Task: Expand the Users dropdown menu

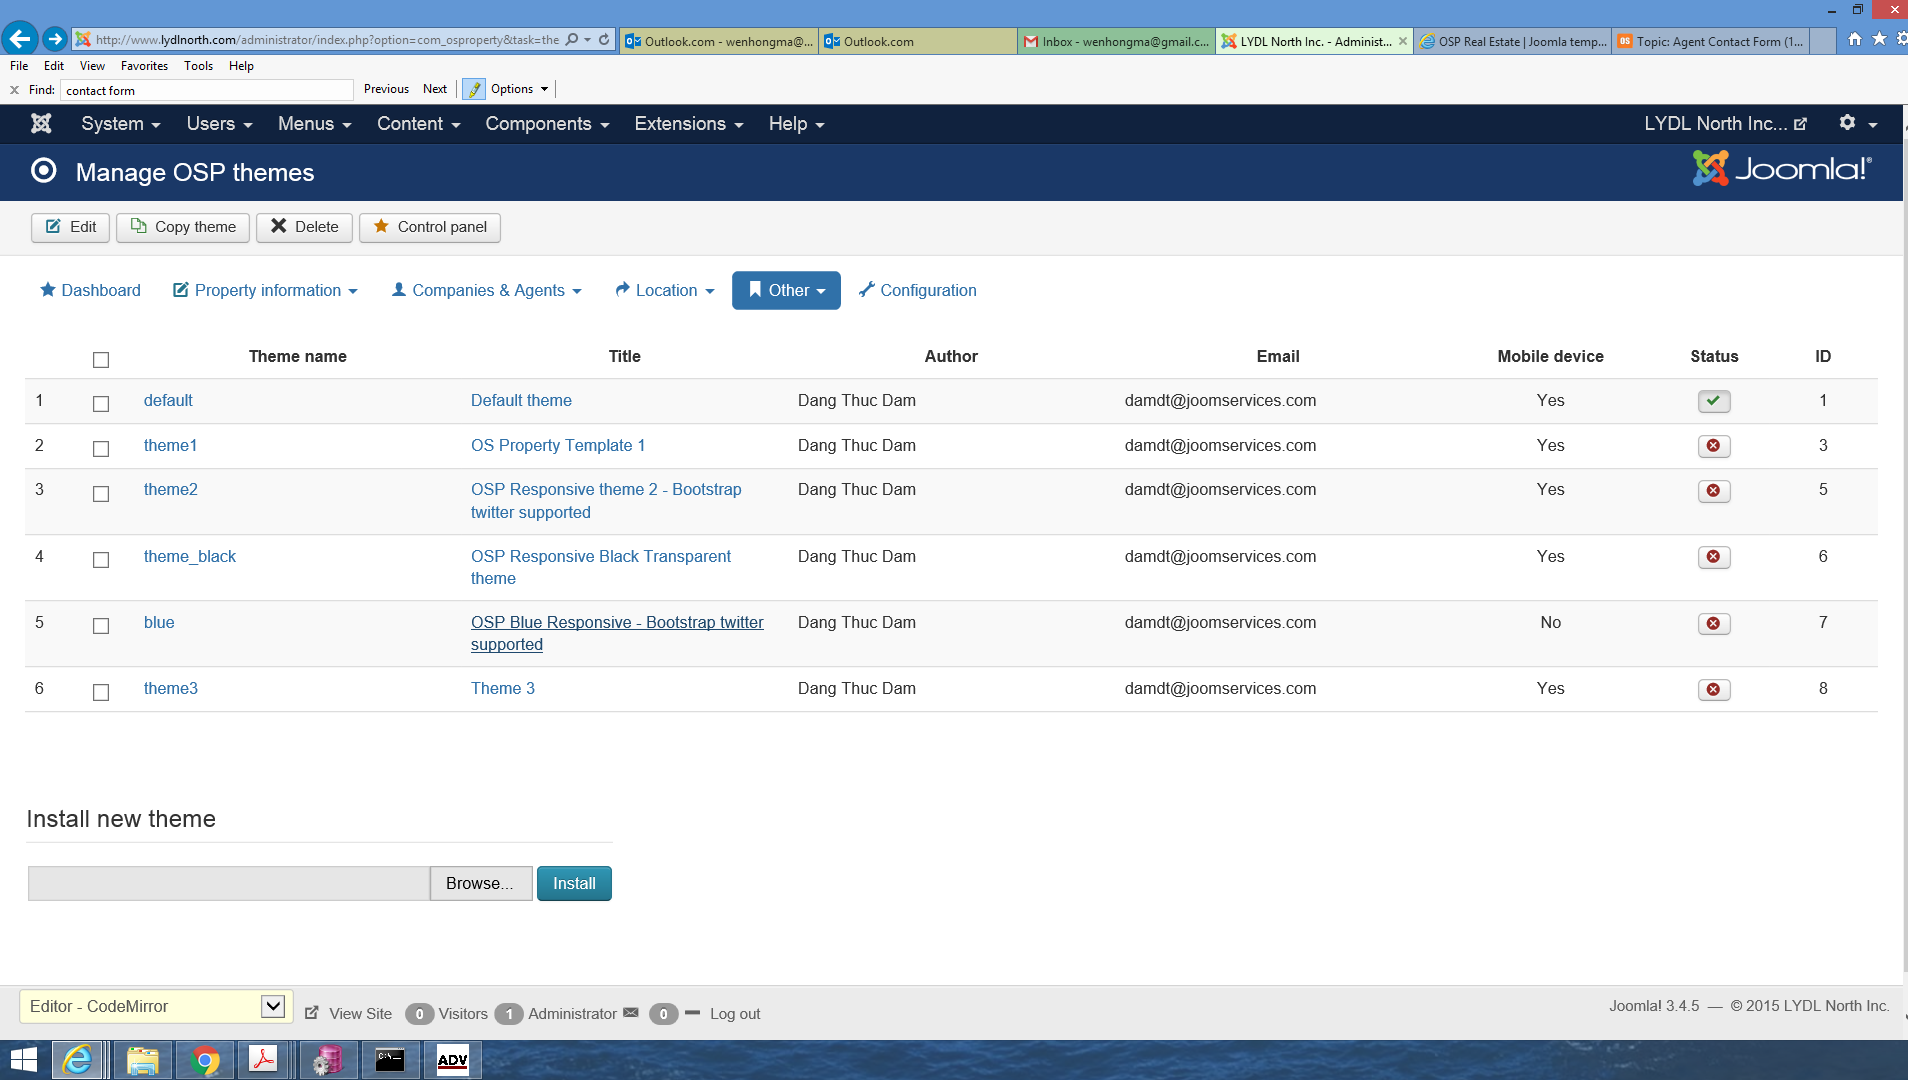Action: 219,124
